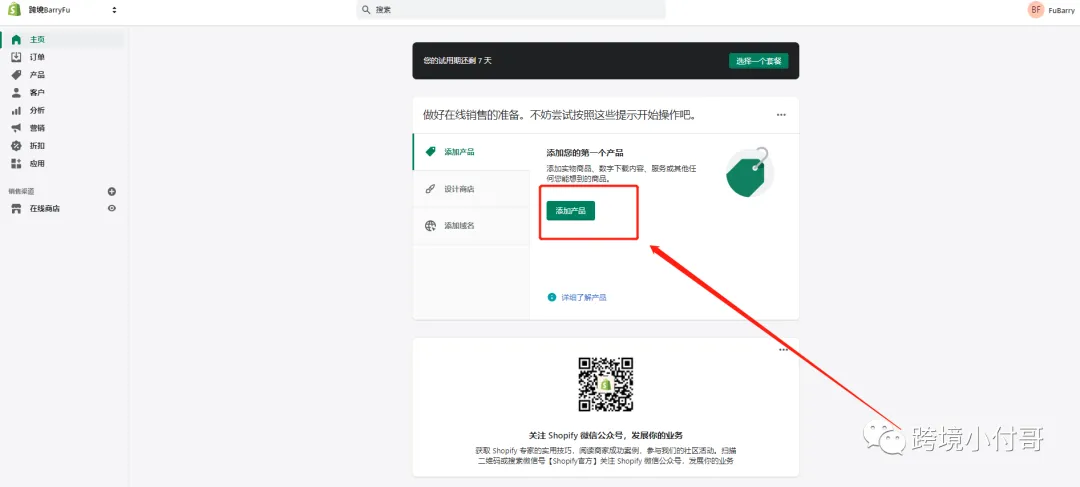Click the brush icon in 设计商店 tab
This screenshot has height=487, width=1080.
pos(430,189)
